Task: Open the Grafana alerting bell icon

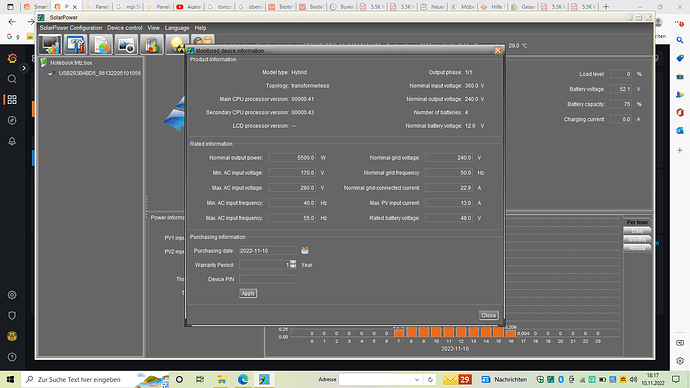Action: coord(12,141)
